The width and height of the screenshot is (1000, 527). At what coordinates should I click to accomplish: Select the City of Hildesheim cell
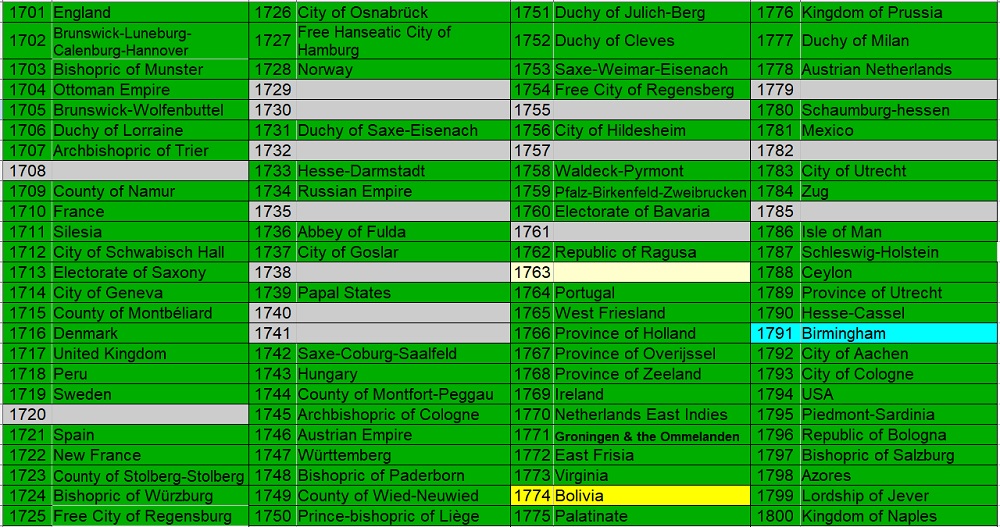coord(651,130)
